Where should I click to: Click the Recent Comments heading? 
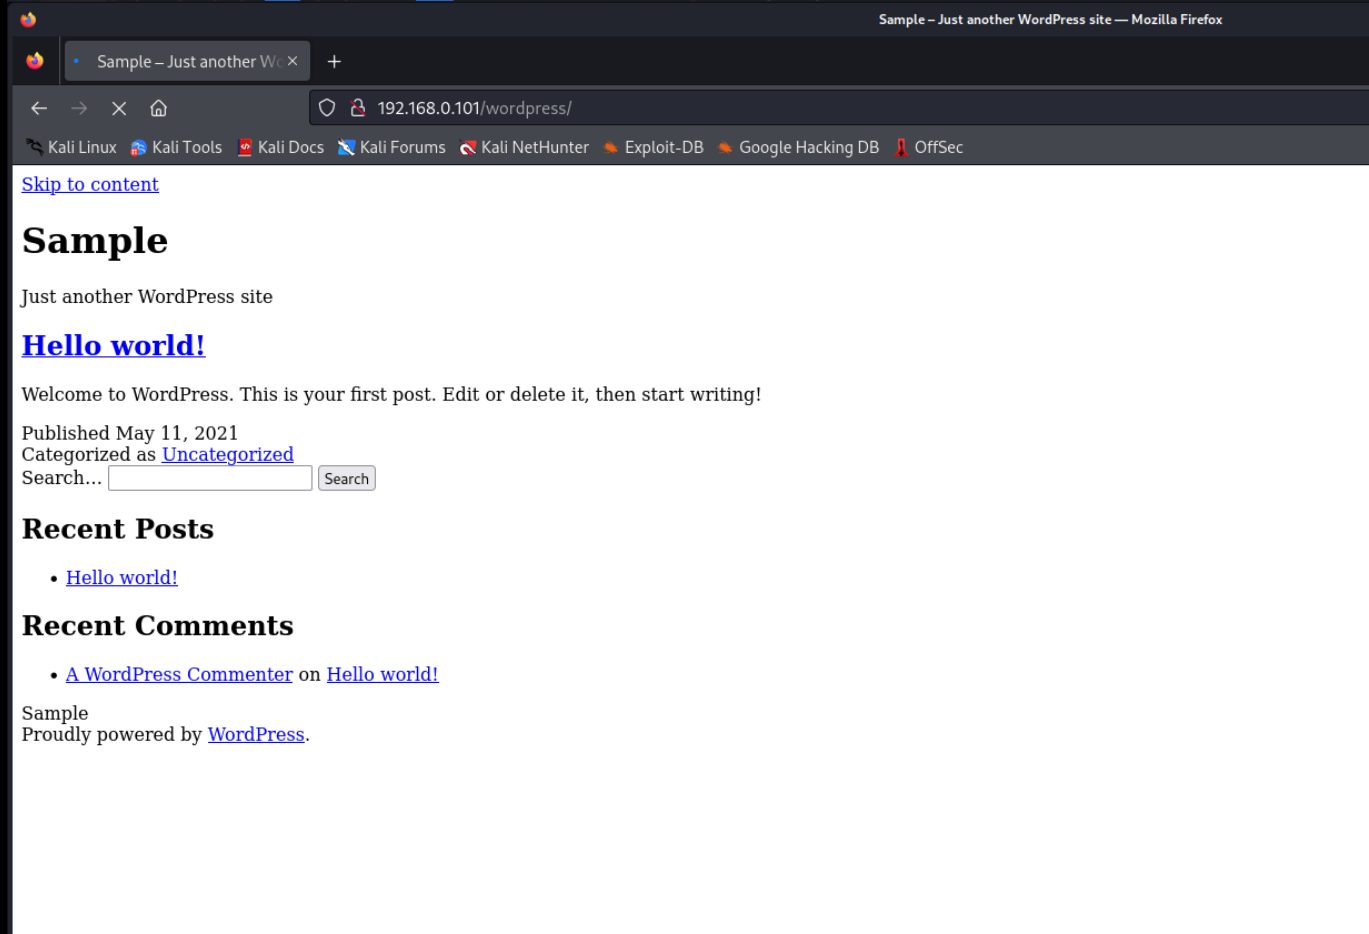coord(158,626)
